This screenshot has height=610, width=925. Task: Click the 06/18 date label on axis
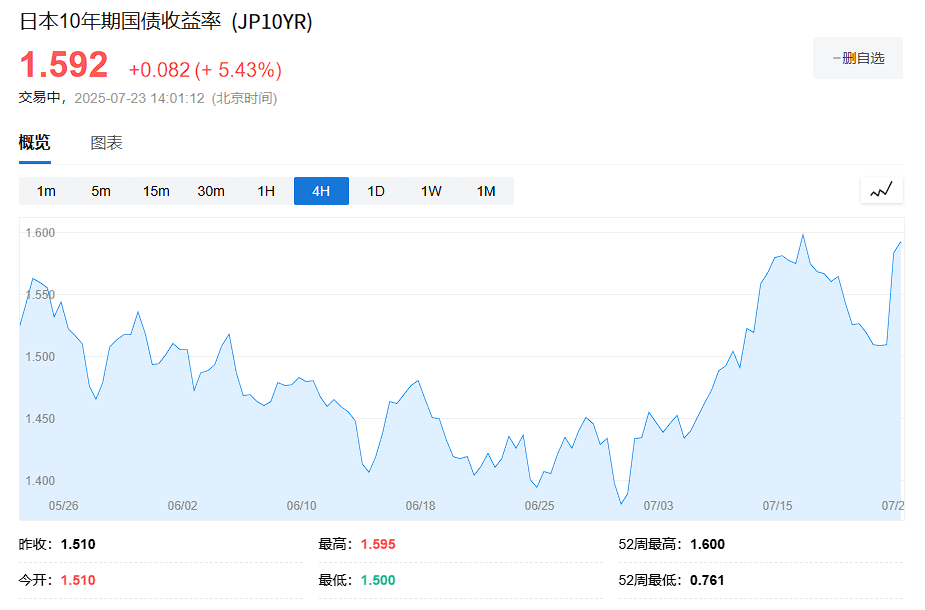421,506
